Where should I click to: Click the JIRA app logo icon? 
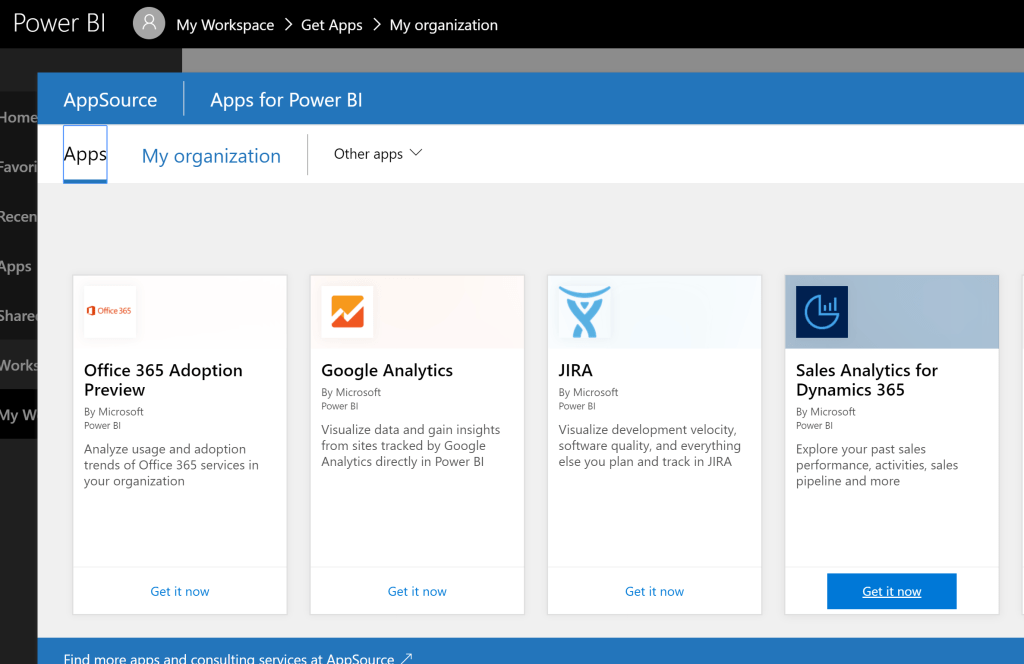[x=584, y=311]
